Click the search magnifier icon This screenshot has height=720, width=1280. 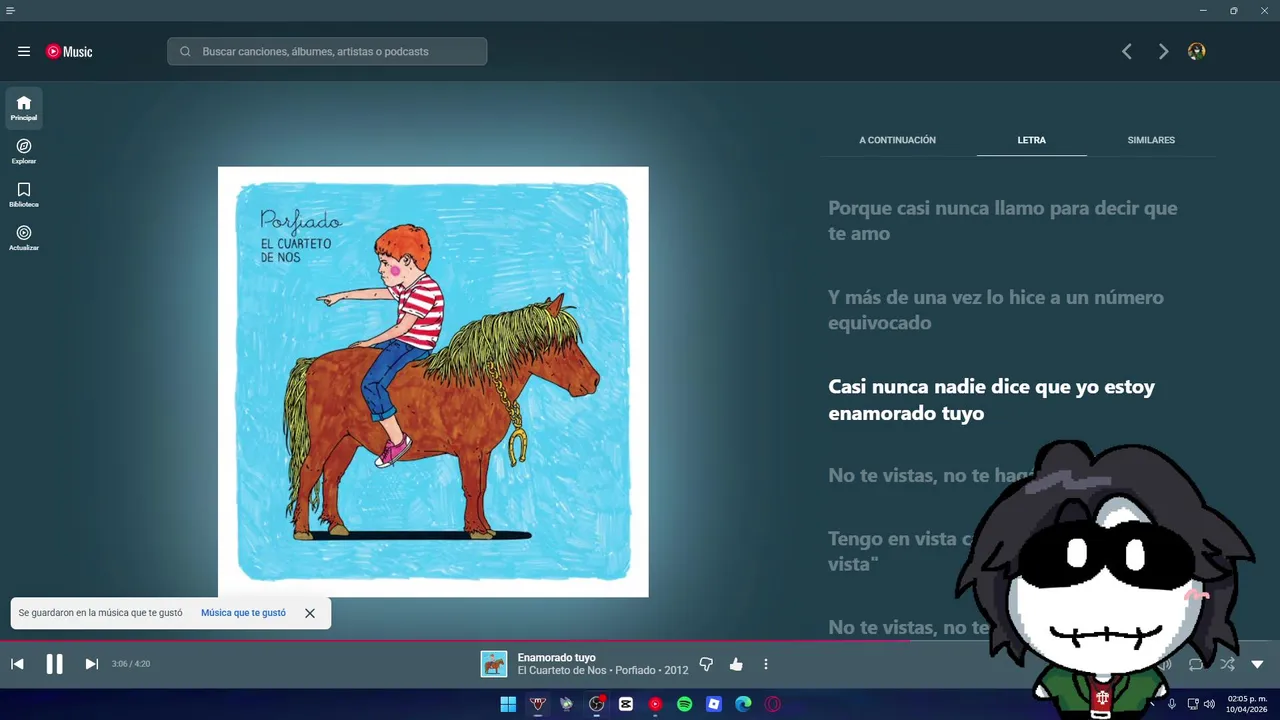click(x=185, y=51)
